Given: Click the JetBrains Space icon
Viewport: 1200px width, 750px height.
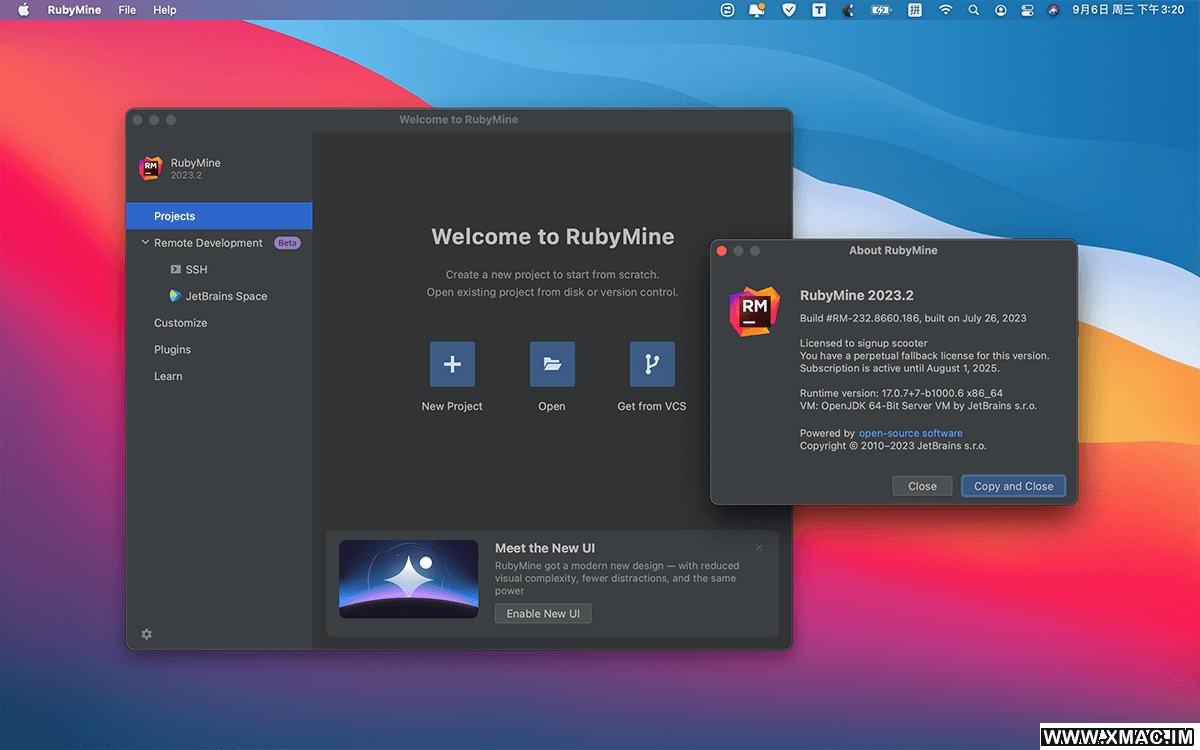Looking at the screenshot, I should pos(176,296).
